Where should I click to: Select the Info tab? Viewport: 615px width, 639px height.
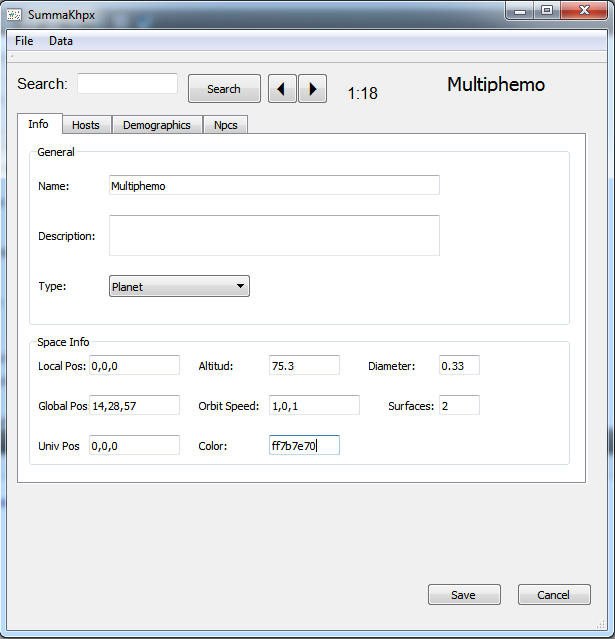click(x=39, y=123)
